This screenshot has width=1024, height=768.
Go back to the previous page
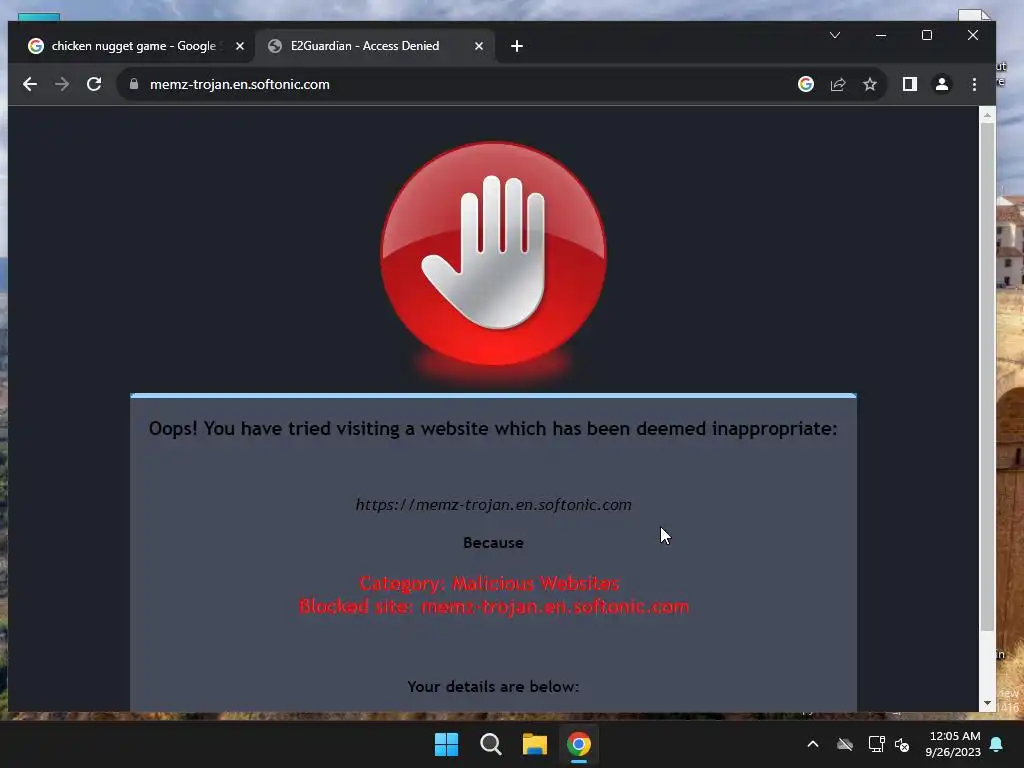(x=30, y=84)
